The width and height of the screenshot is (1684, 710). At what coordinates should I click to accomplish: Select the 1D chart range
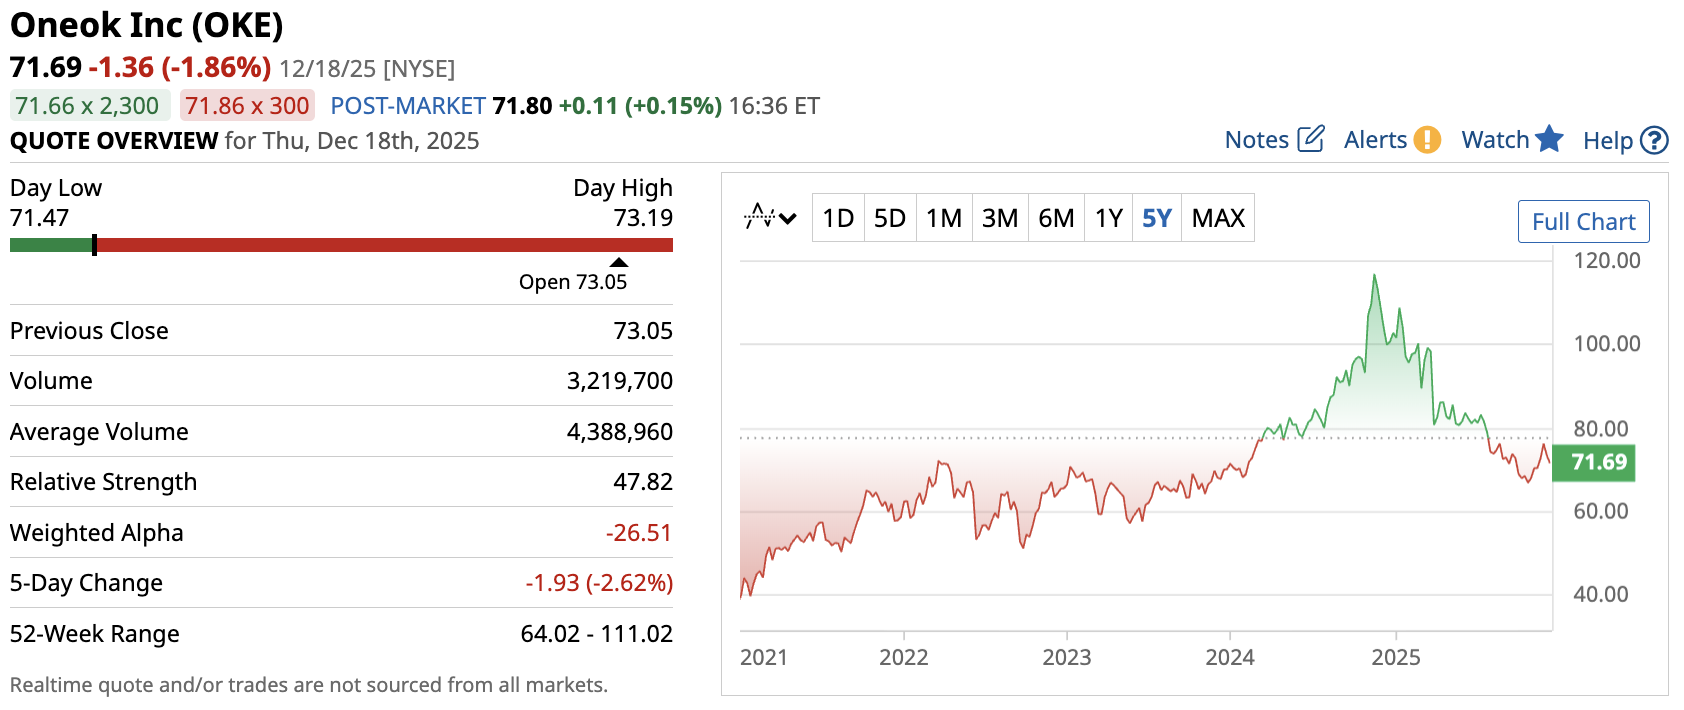tap(838, 218)
